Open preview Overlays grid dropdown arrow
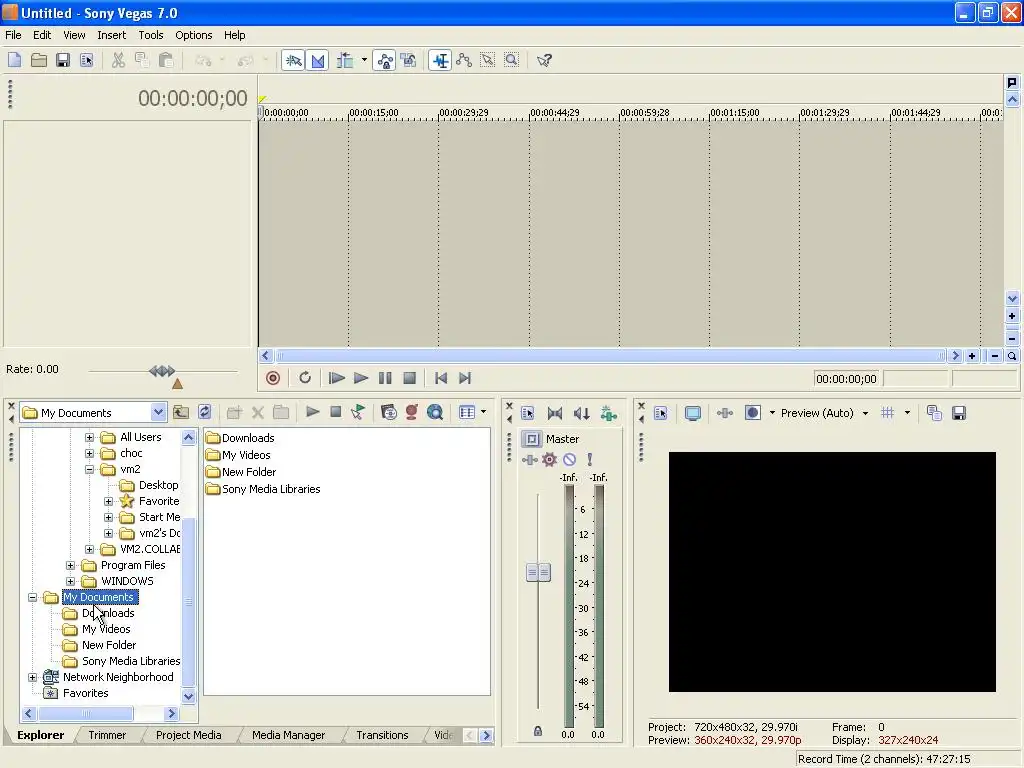Image resolution: width=1024 pixels, height=768 pixels. pyautogui.click(x=907, y=413)
